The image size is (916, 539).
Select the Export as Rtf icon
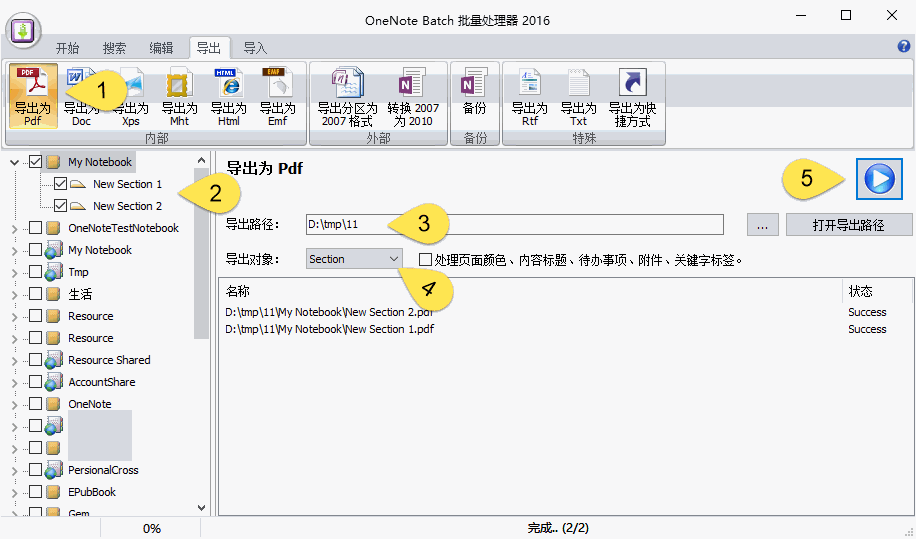[529, 96]
